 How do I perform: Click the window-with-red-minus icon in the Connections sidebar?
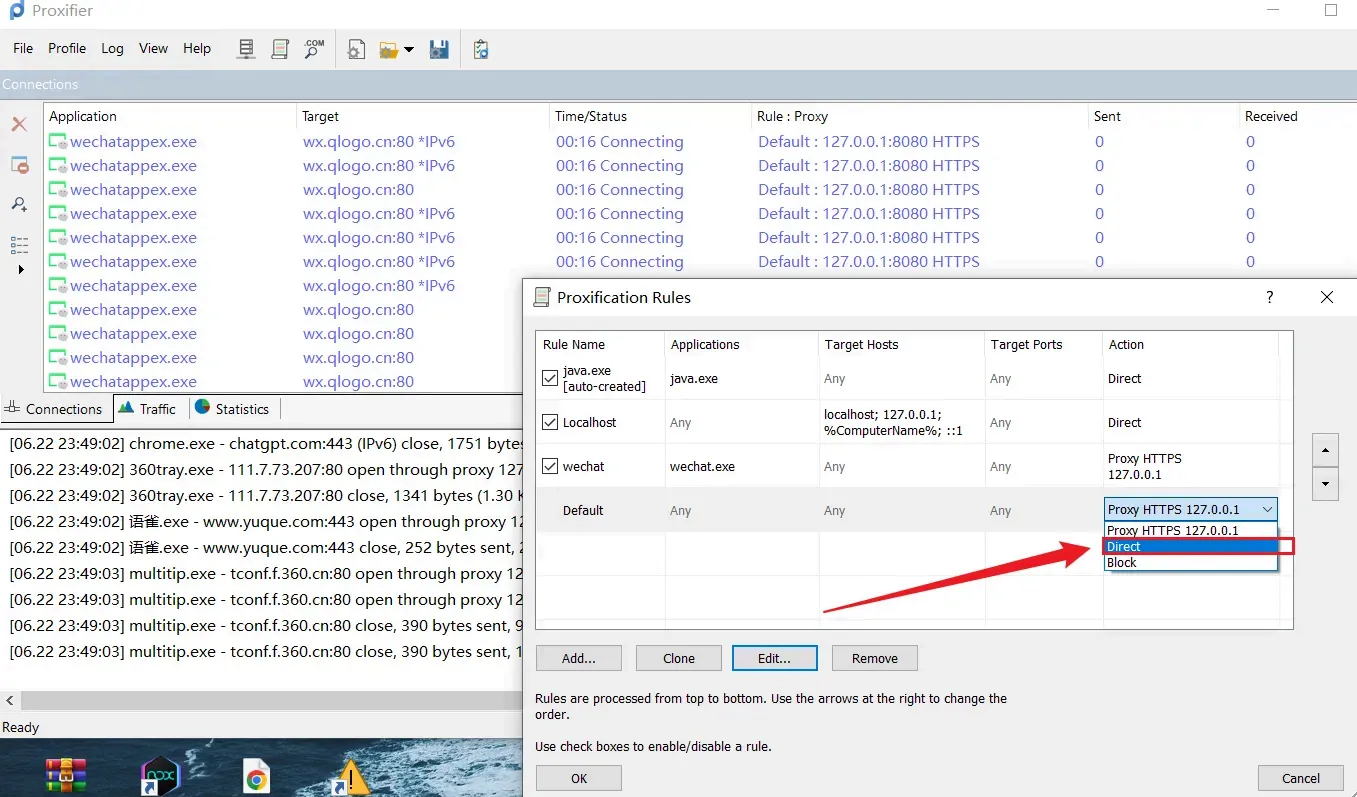tap(19, 165)
